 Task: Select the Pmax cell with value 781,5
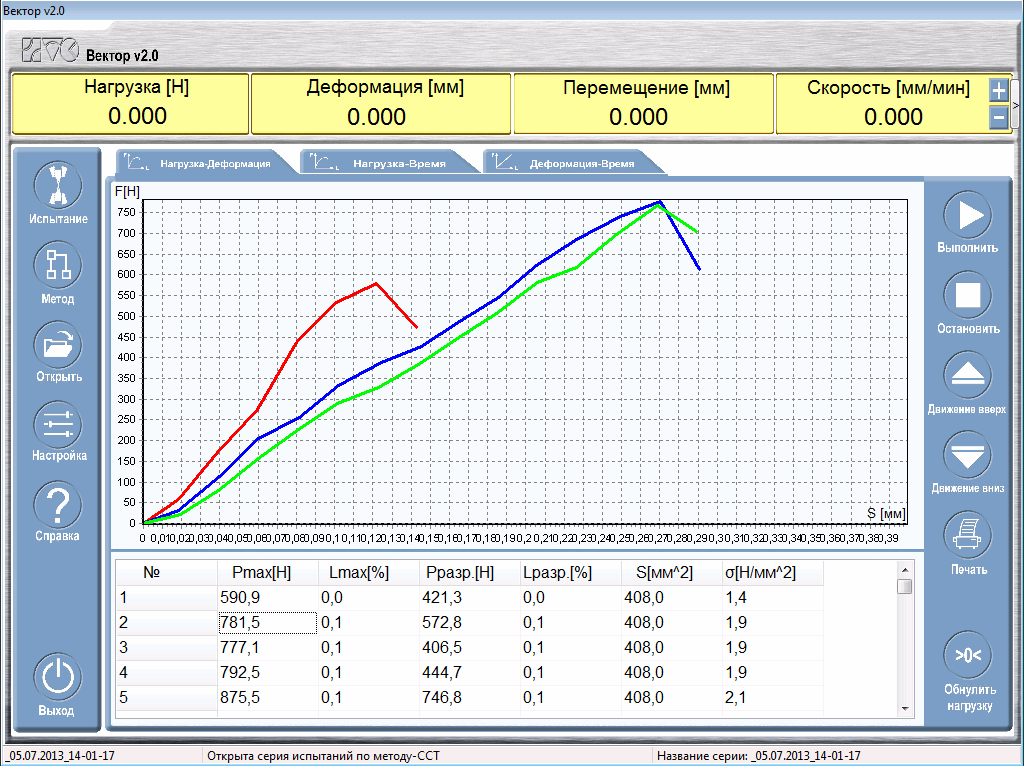tap(268, 622)
